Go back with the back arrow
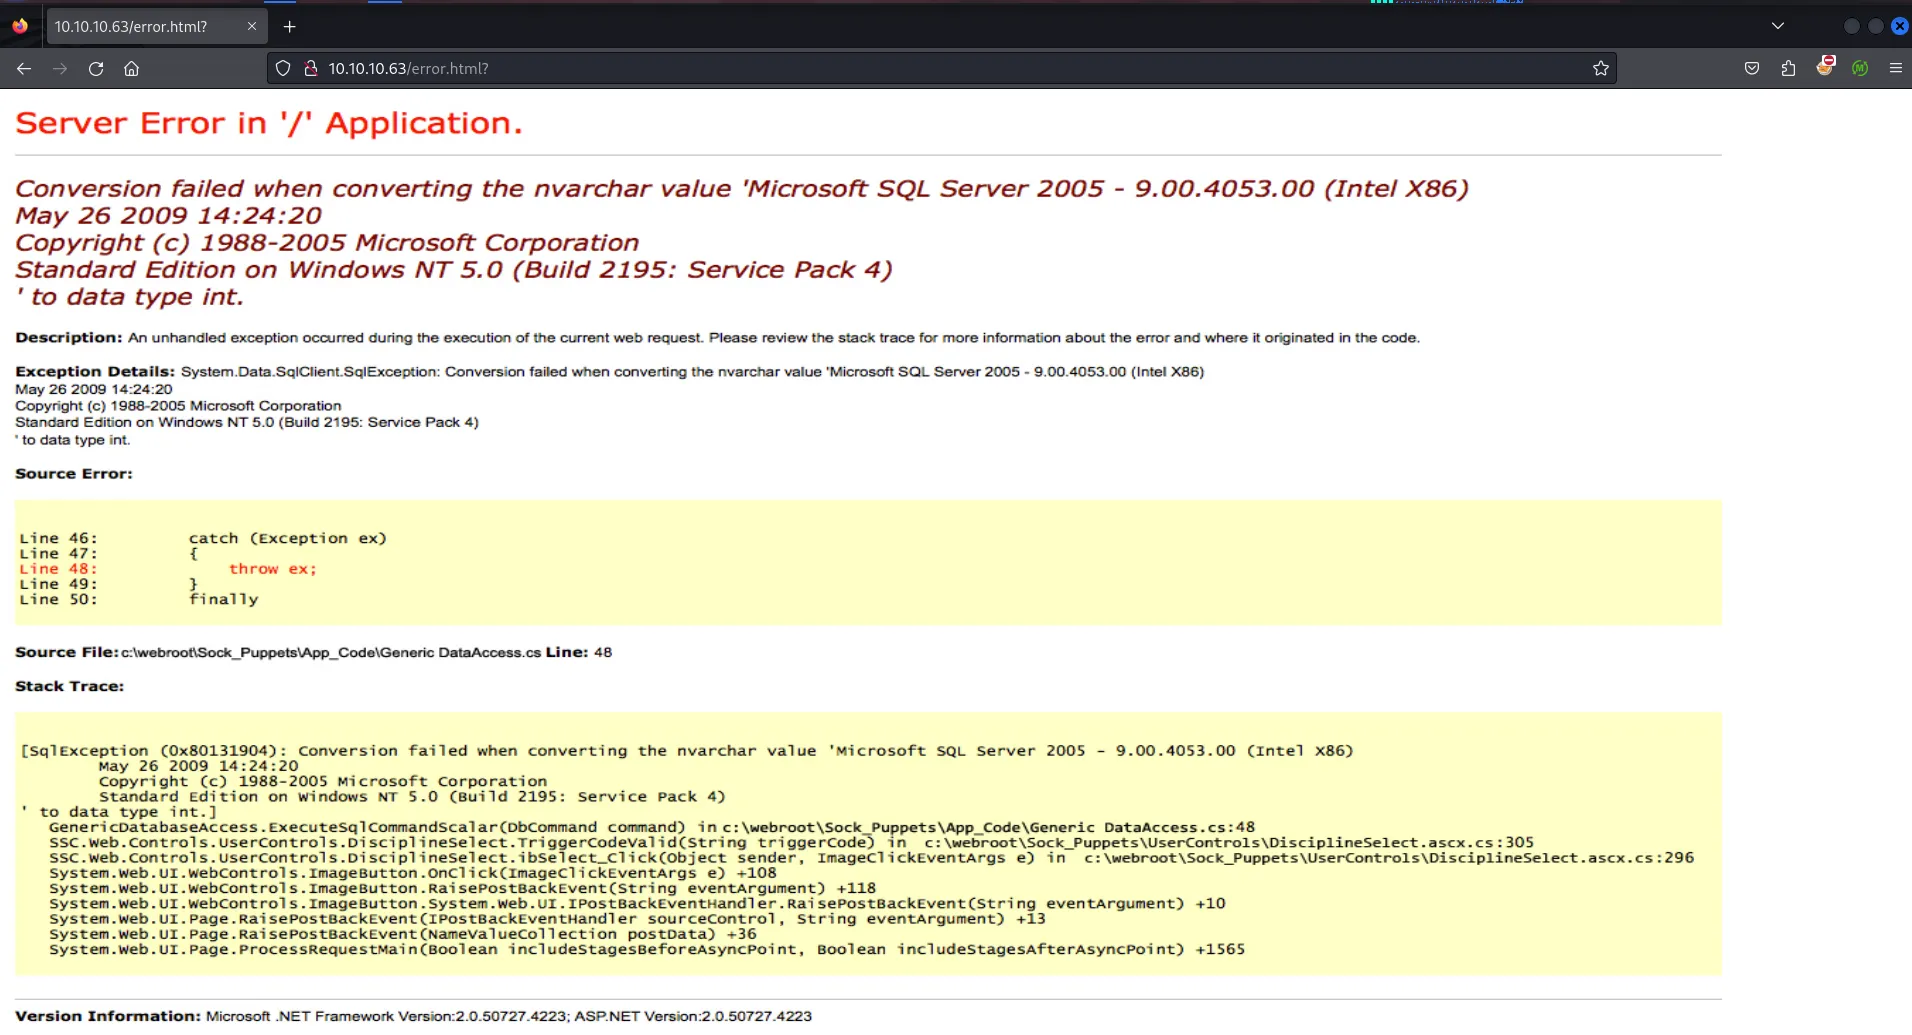The width and height of the screenshot is (1912, 1035). pyautogui.click(x=24, y=68)
